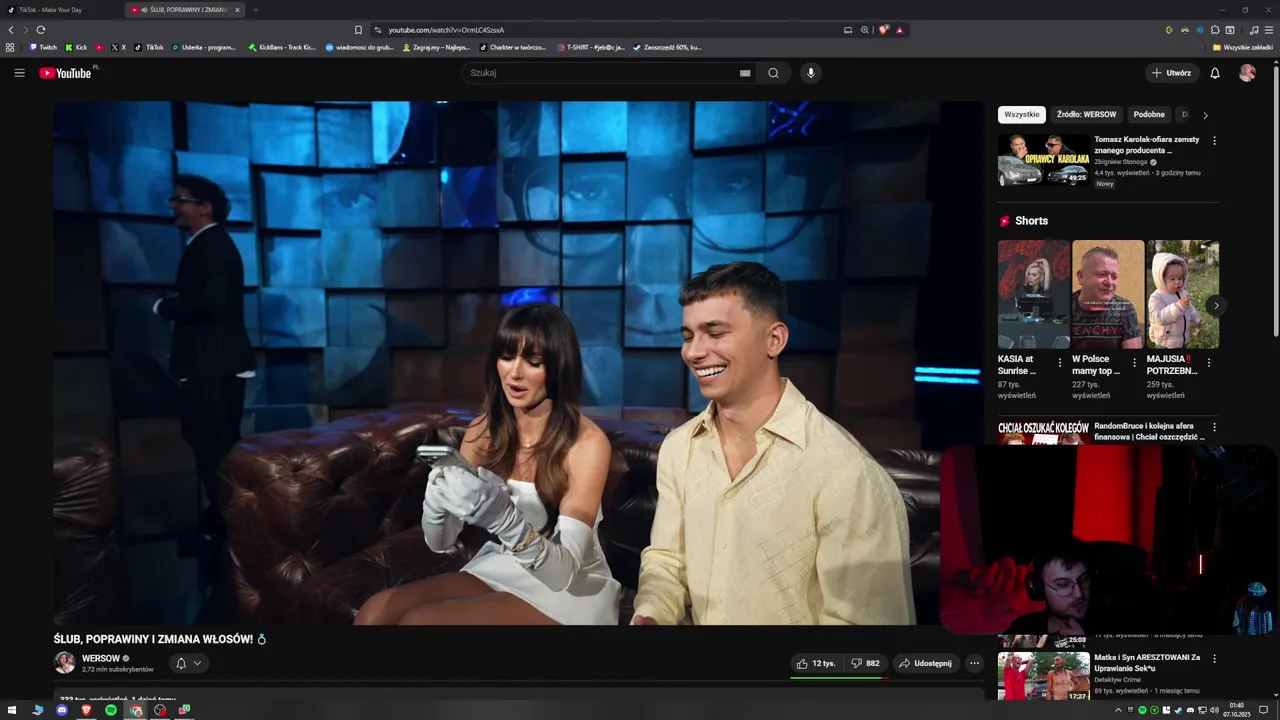The width and height of the screenshot is (1280, 720).
Task: Bookmark this page icon in address bar
Action: 358,30
